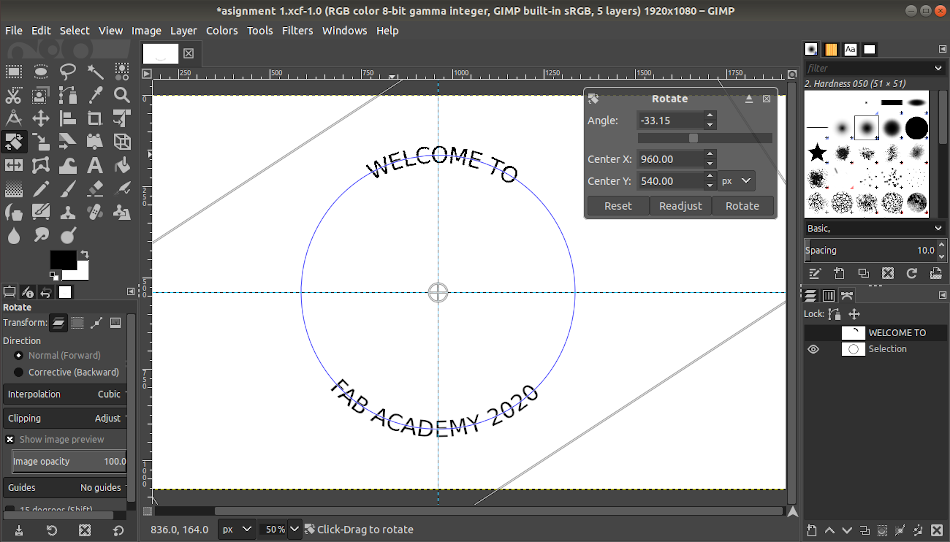Open the Colors menu
The image size is (950, 542).
coord(222,30)
